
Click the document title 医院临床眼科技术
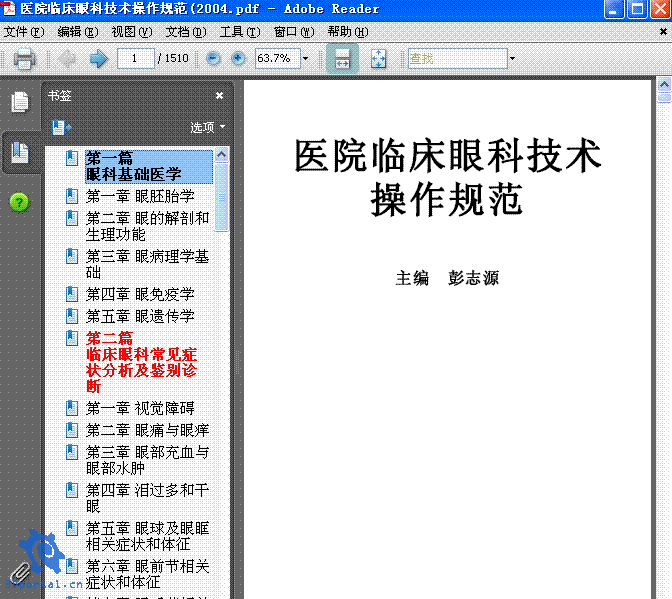coord(447,156)
